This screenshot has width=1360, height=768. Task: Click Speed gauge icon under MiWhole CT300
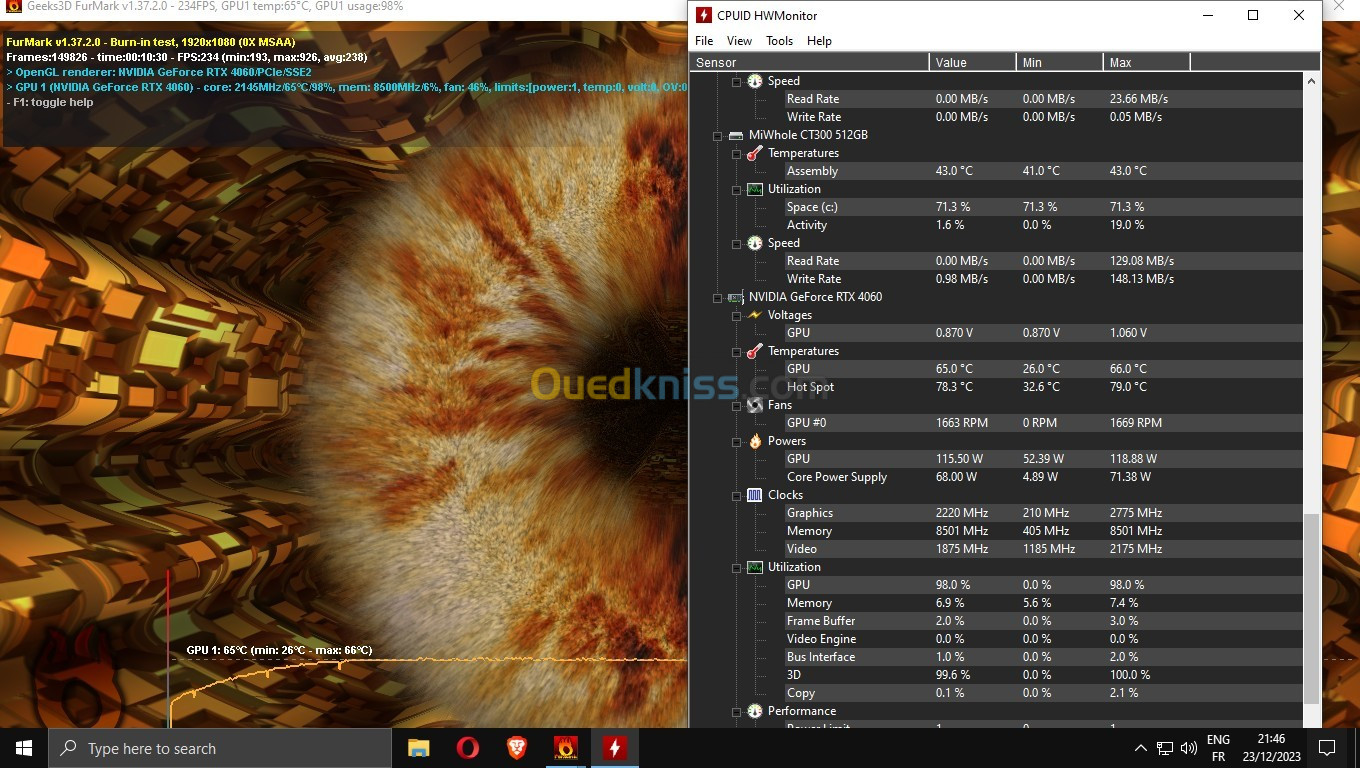pyautogui.click(x=755, y=243)
